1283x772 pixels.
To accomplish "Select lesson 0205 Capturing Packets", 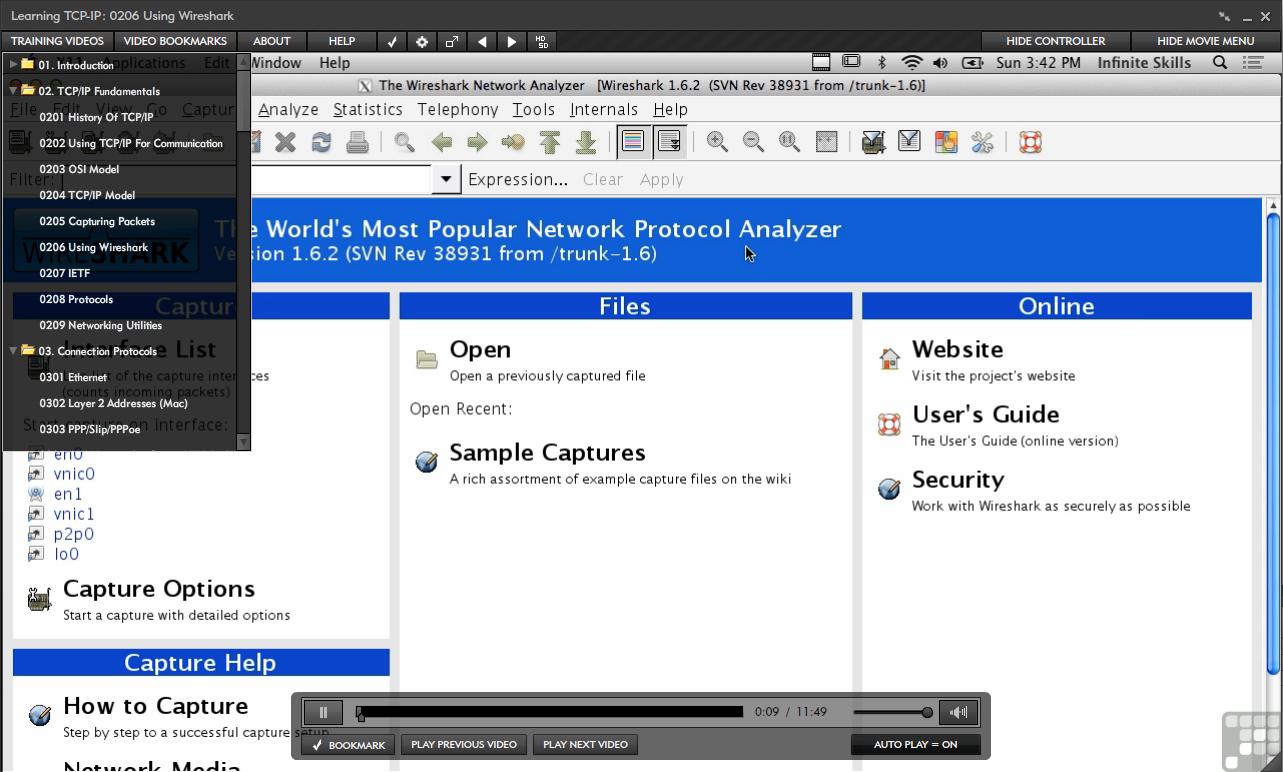I will pos(97,221).
